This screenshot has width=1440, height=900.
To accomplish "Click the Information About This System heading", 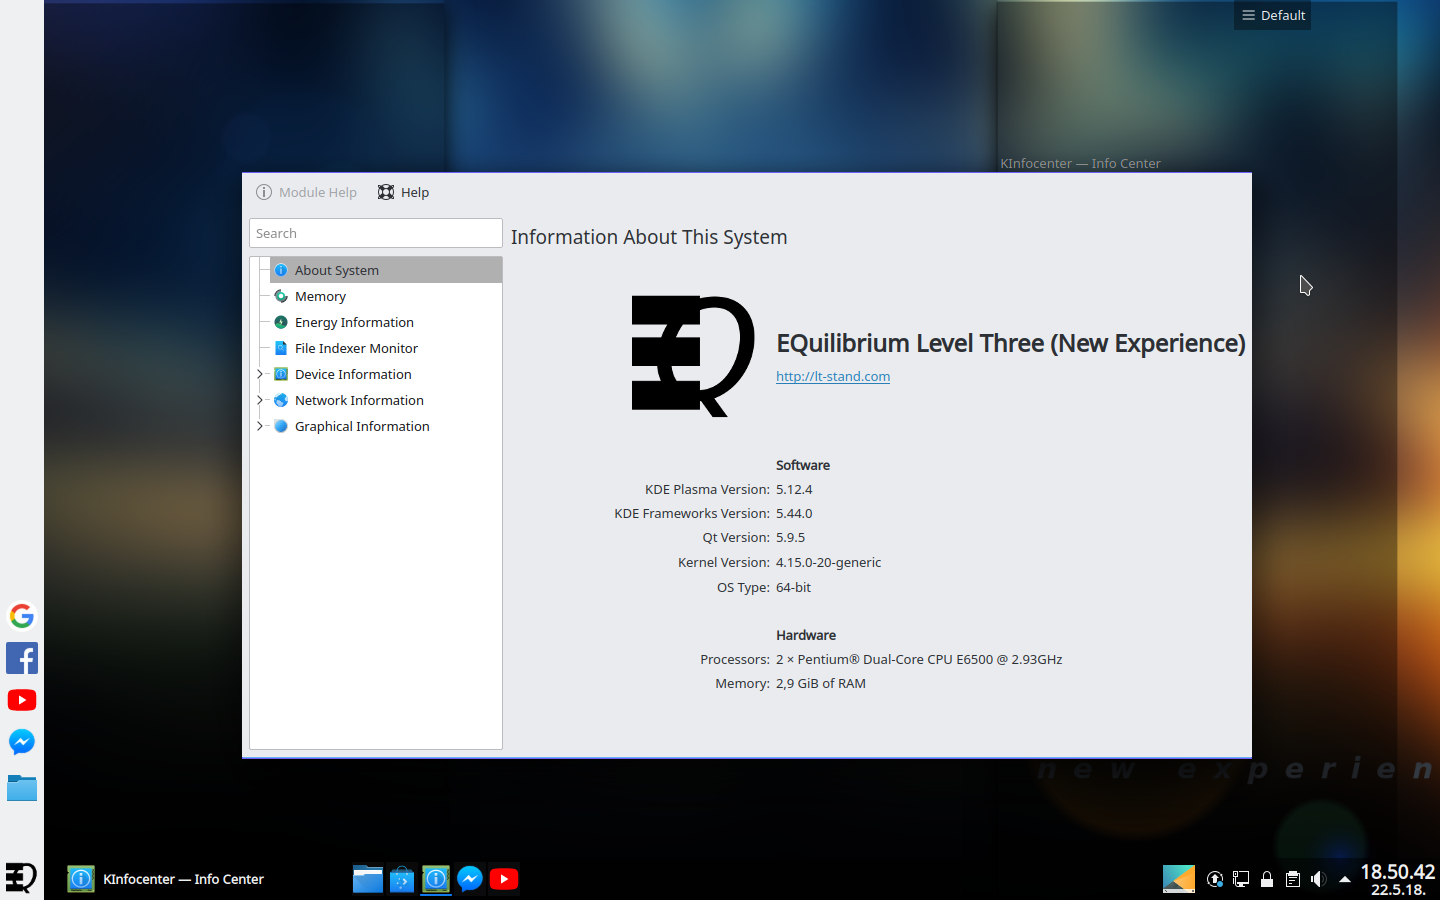I will pos(649,237).
